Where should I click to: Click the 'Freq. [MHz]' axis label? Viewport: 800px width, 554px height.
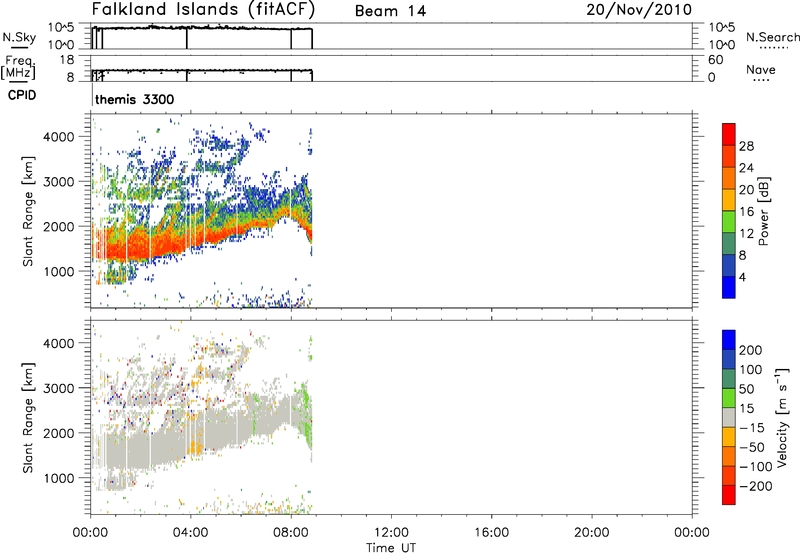click(x=18, y=68)
